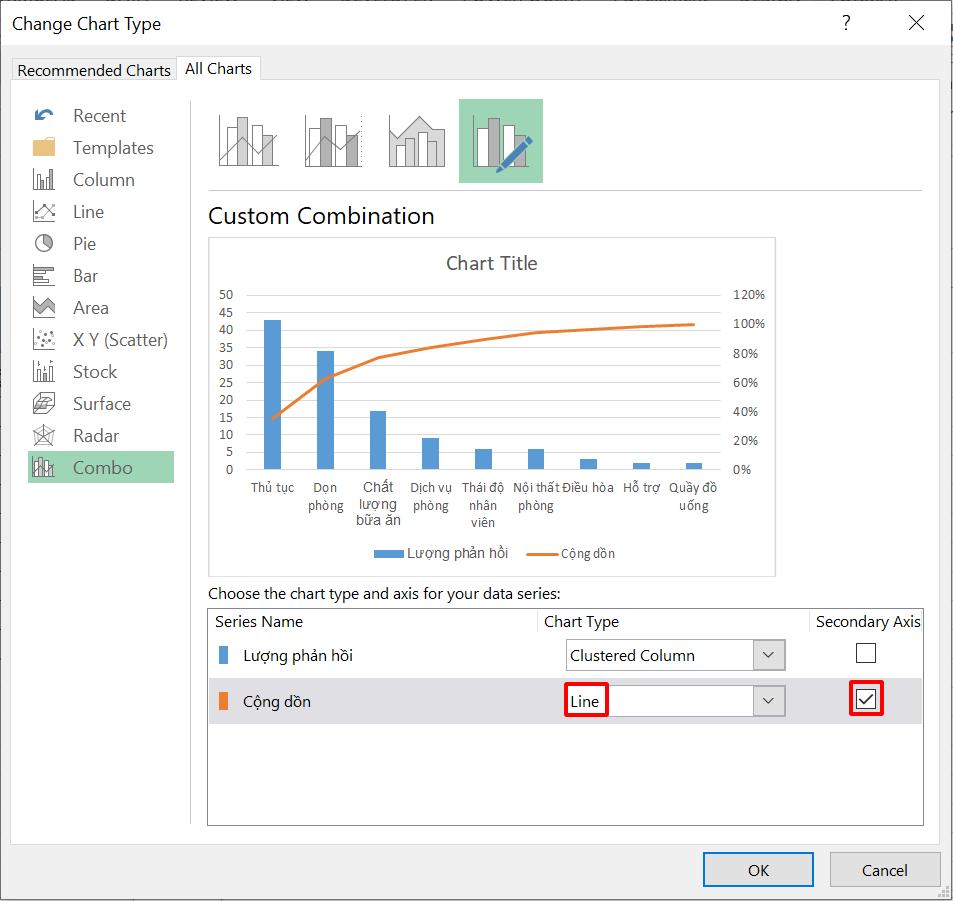Select the Combo category entry

pos(102,467)
